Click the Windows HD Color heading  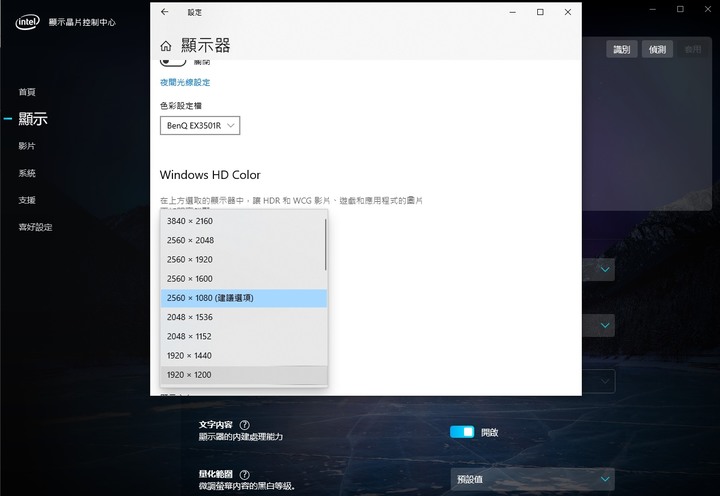pyautogui.click(x=210, y=175)
